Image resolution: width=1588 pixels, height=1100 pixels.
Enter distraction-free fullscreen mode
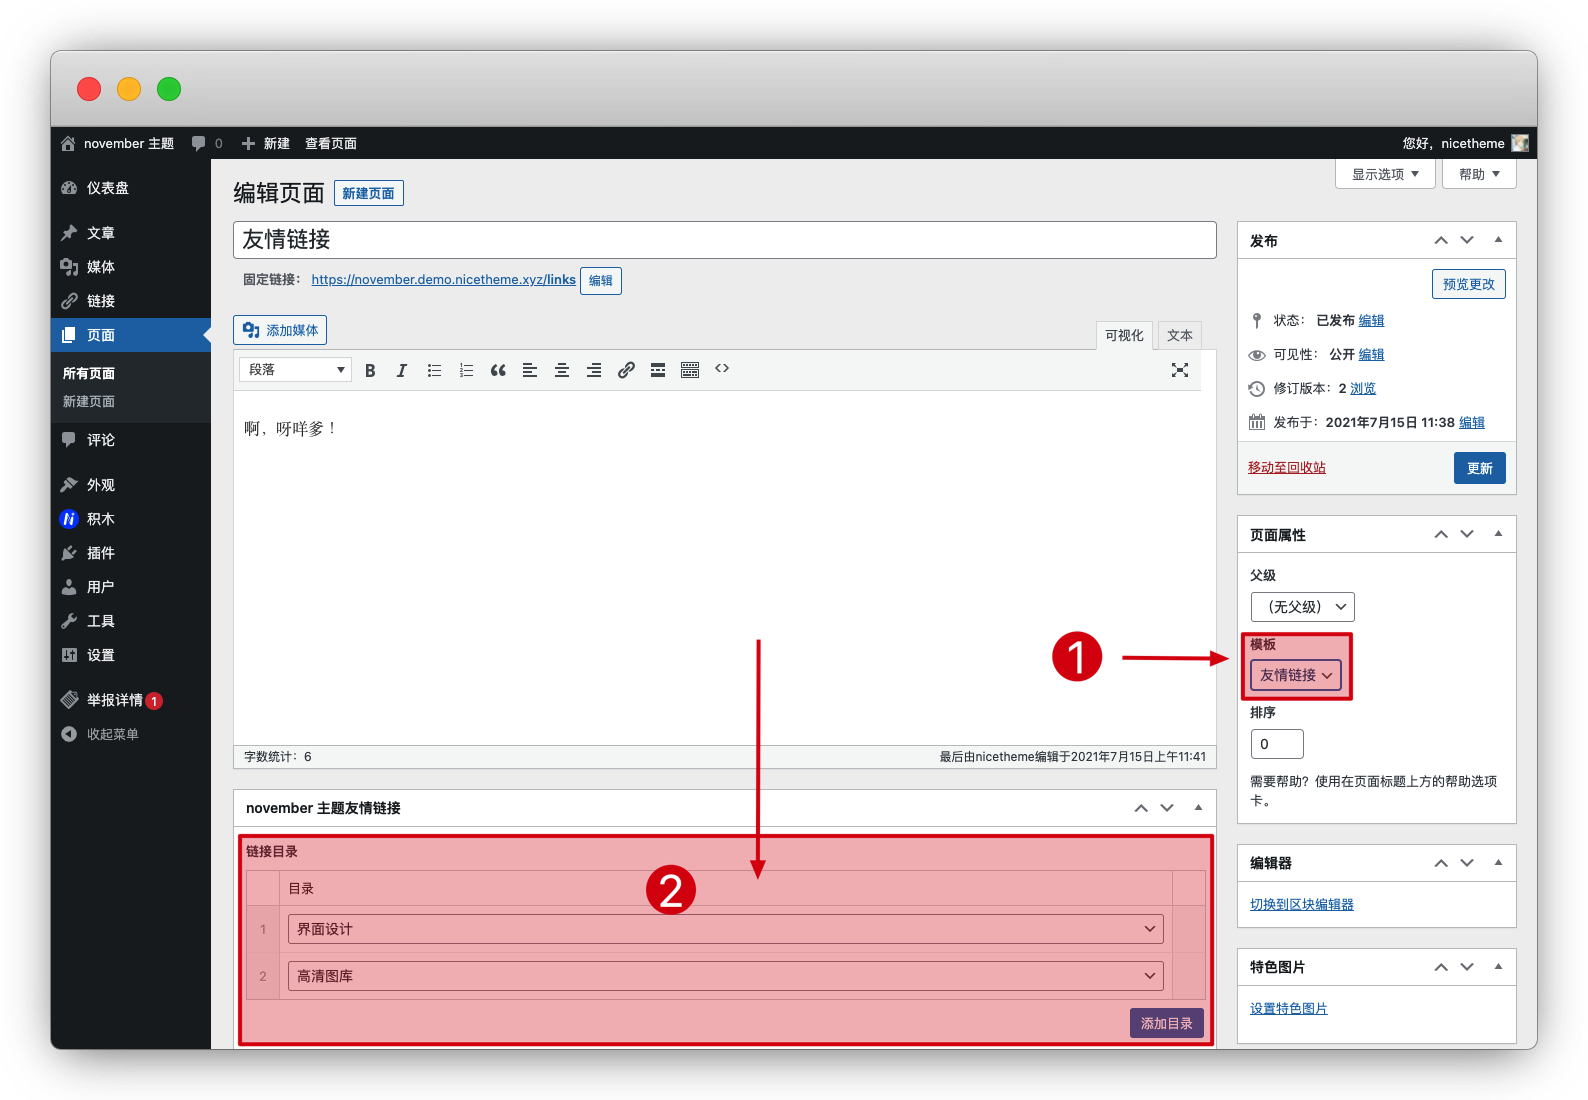[x=1180, y=370]
